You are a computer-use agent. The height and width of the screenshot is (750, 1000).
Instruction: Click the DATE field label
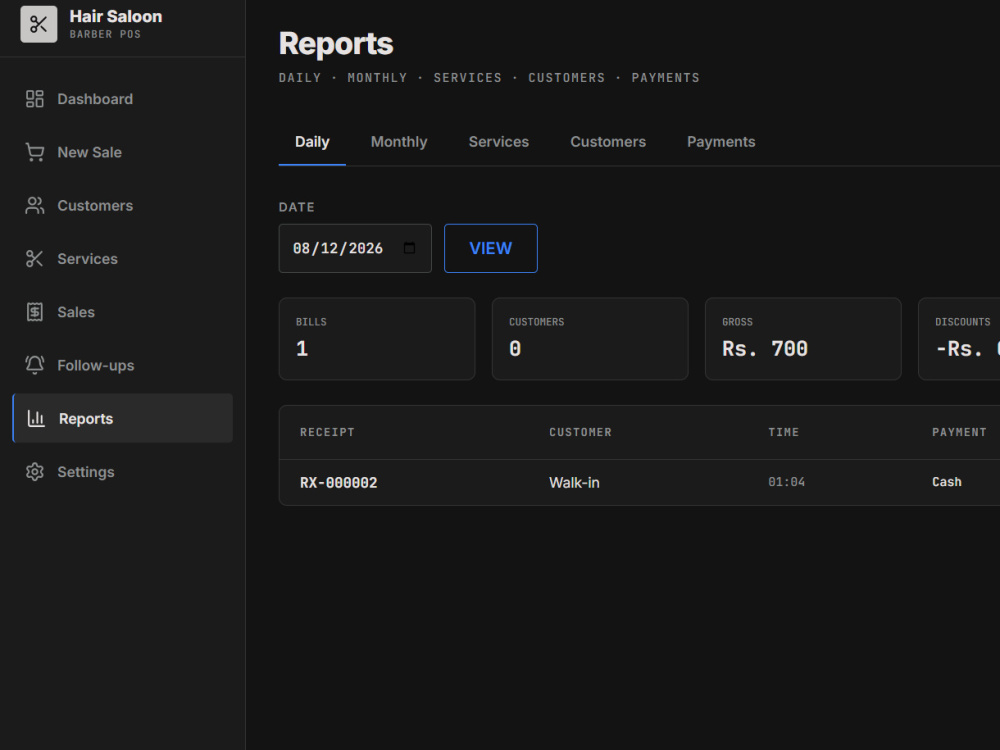tap(297, 207)
